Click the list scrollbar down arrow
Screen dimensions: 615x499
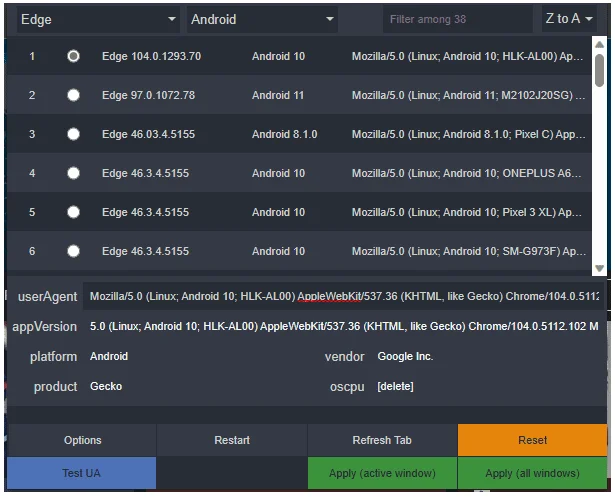(x=599, y=268)
